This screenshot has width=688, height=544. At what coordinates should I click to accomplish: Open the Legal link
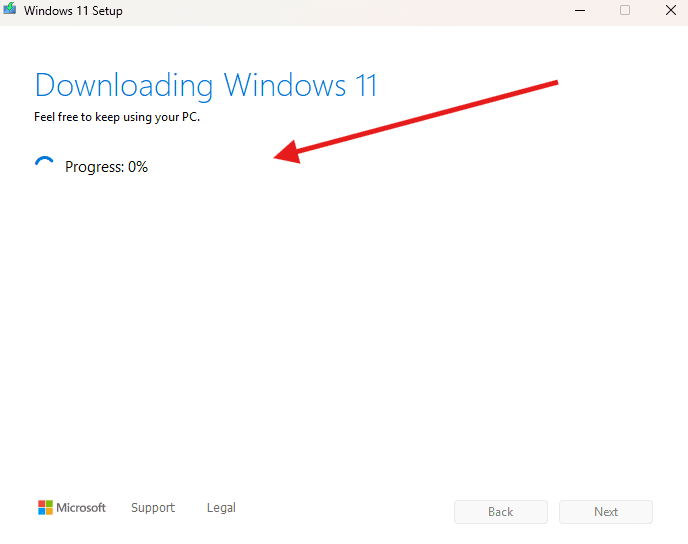pyautogui.click(x=221, y=508)
